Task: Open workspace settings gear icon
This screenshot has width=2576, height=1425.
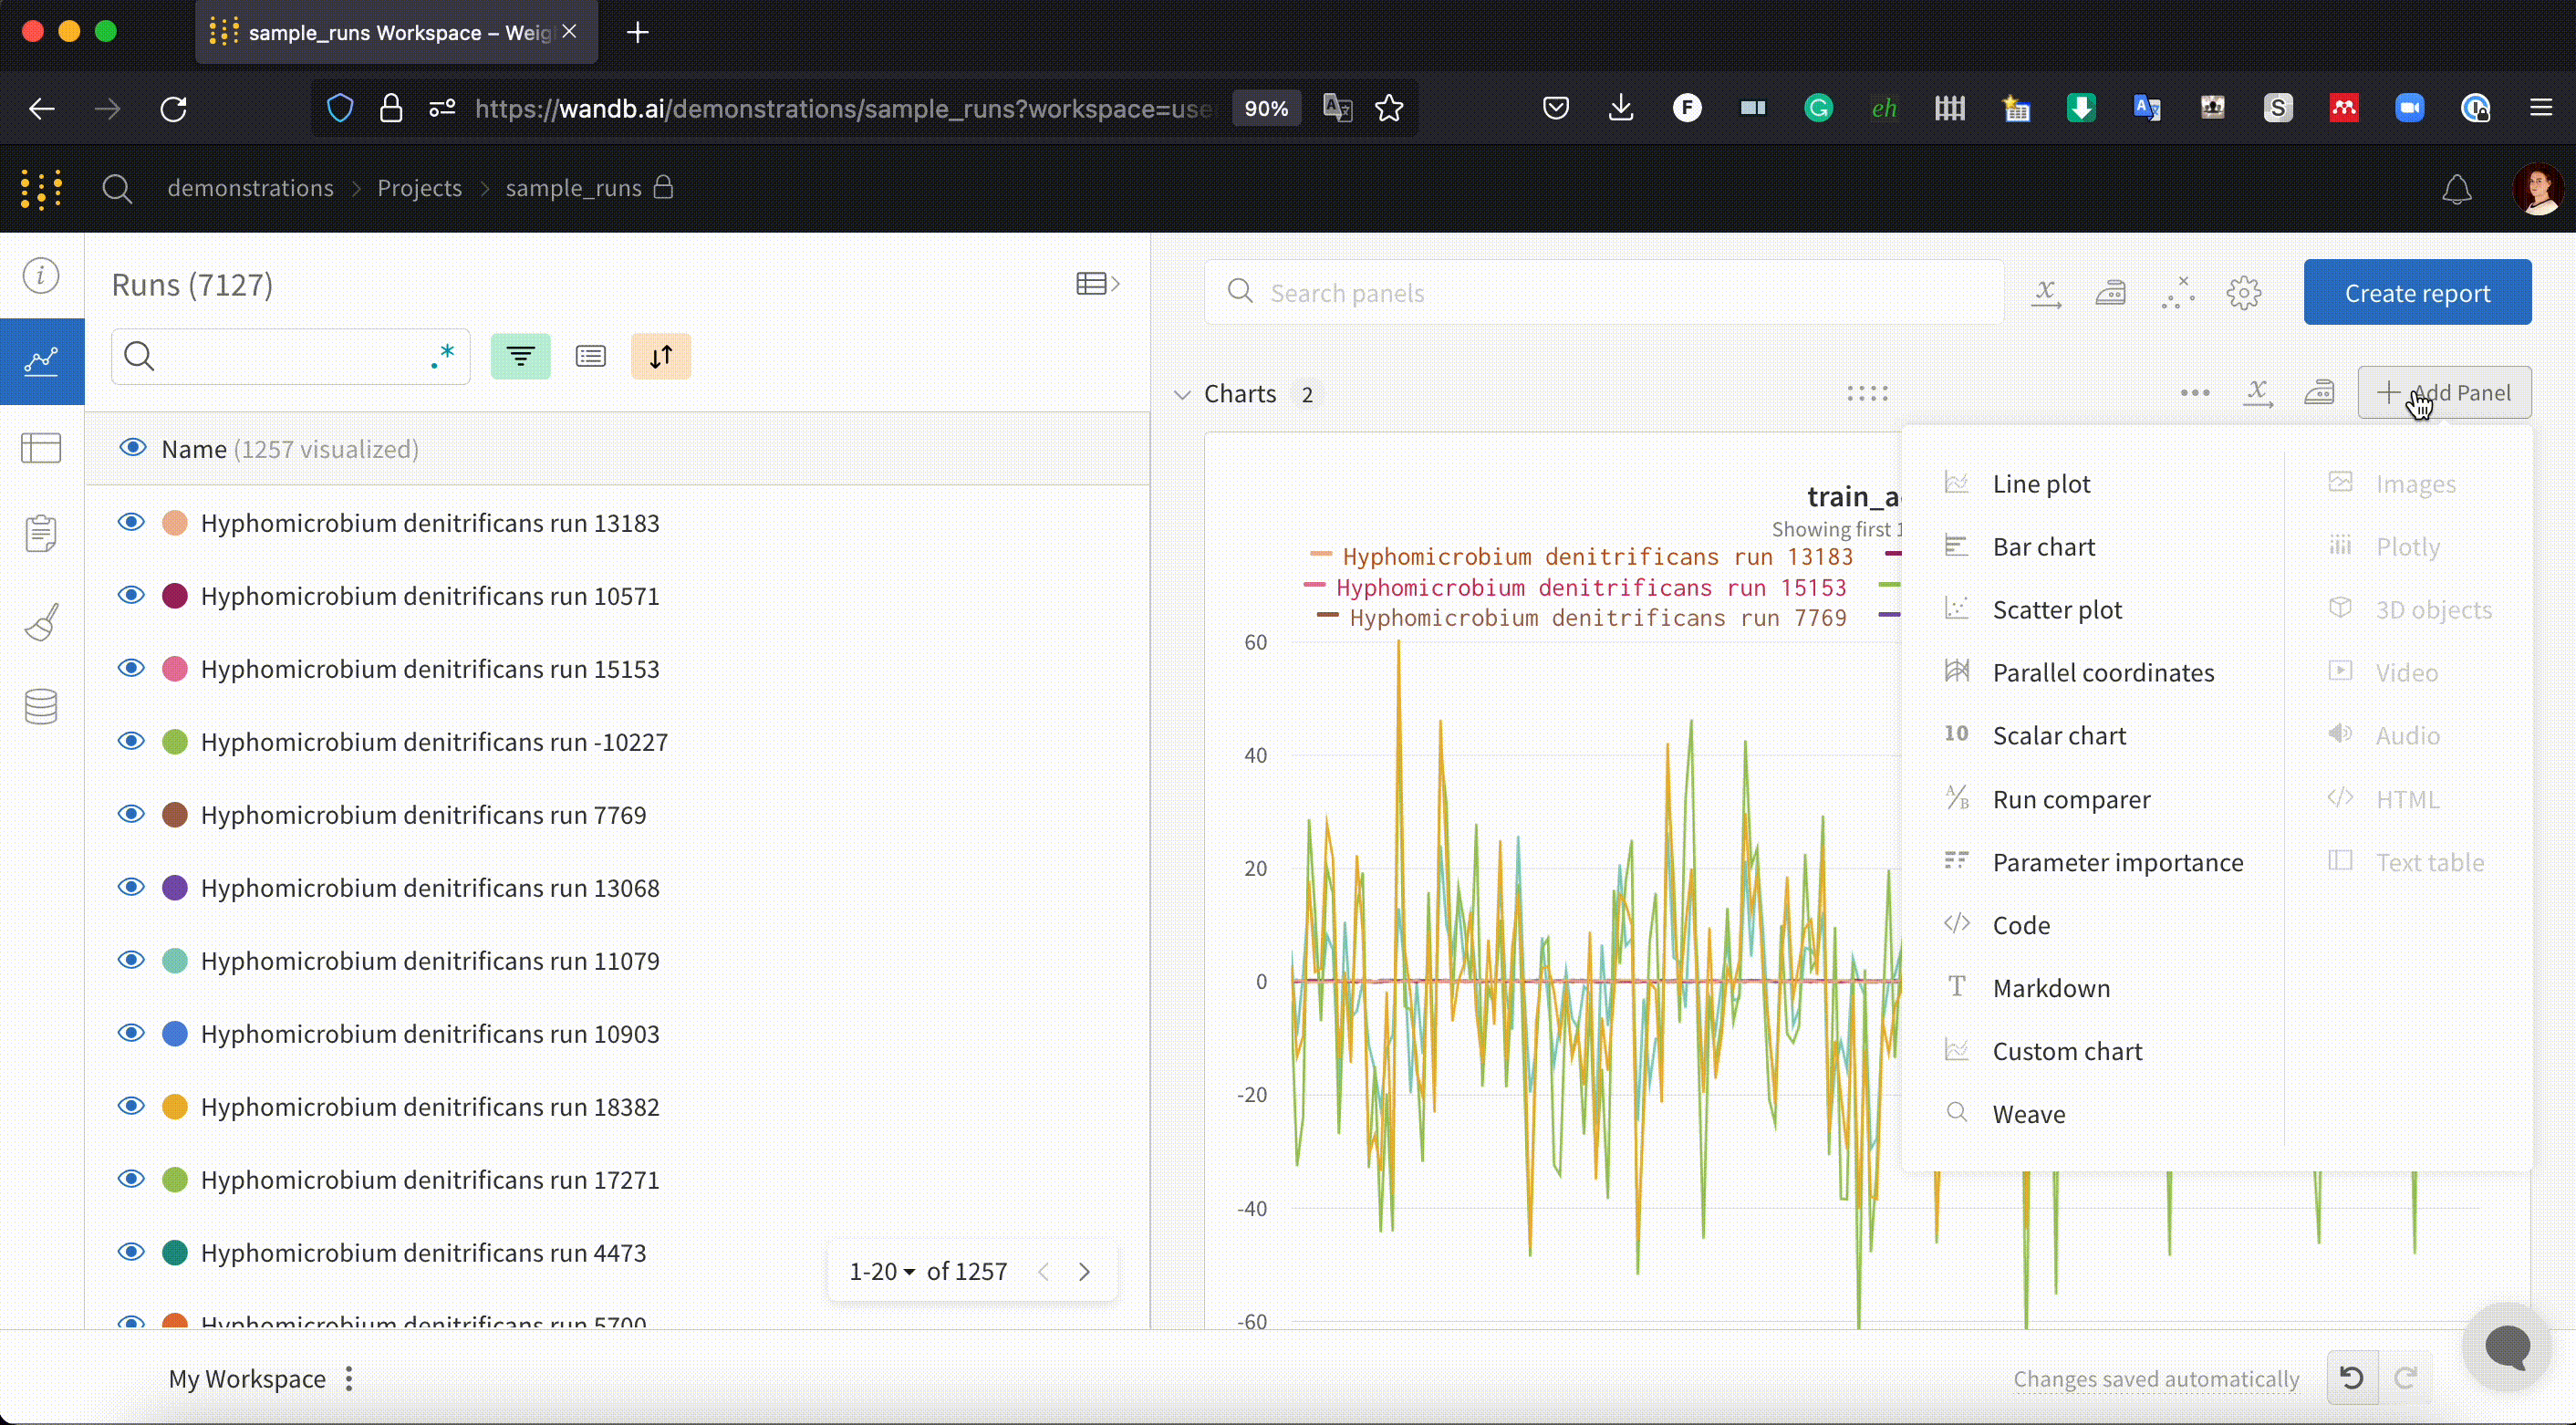Action: [2243, 293]
